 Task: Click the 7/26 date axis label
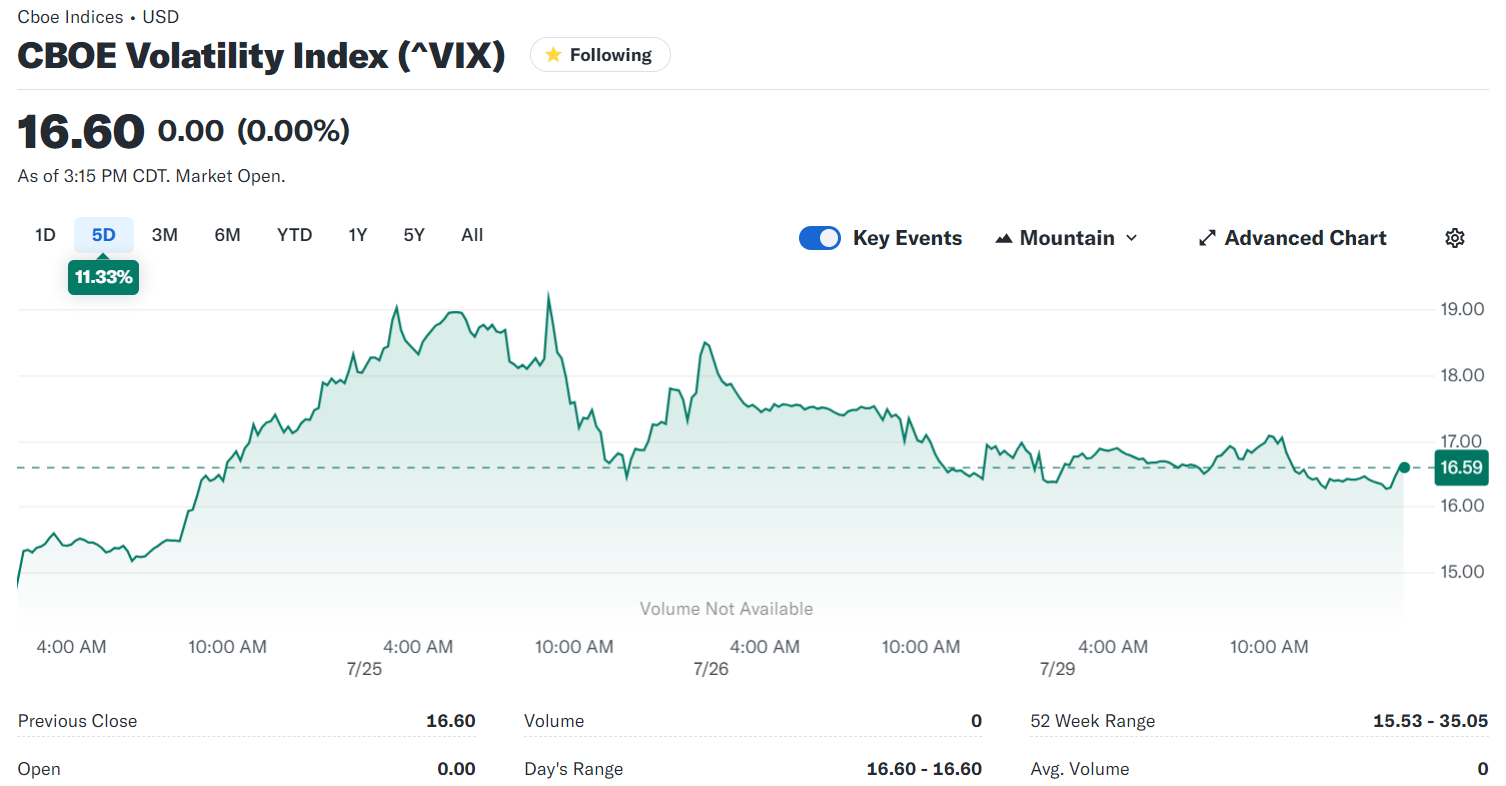(711, 669)
